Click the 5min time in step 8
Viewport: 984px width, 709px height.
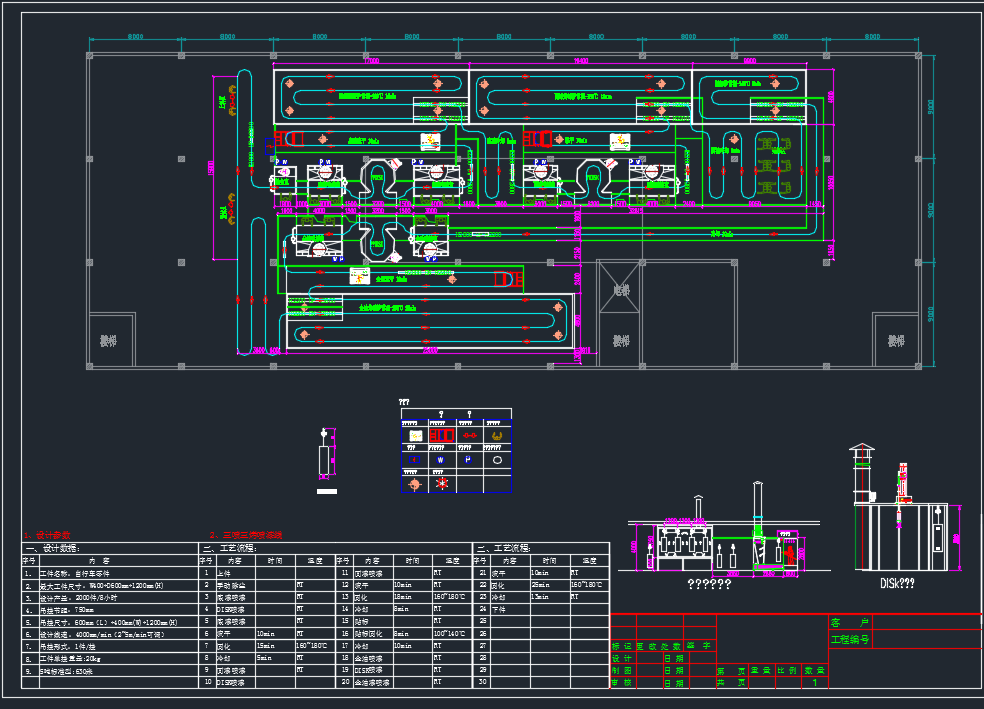[265, 658]
